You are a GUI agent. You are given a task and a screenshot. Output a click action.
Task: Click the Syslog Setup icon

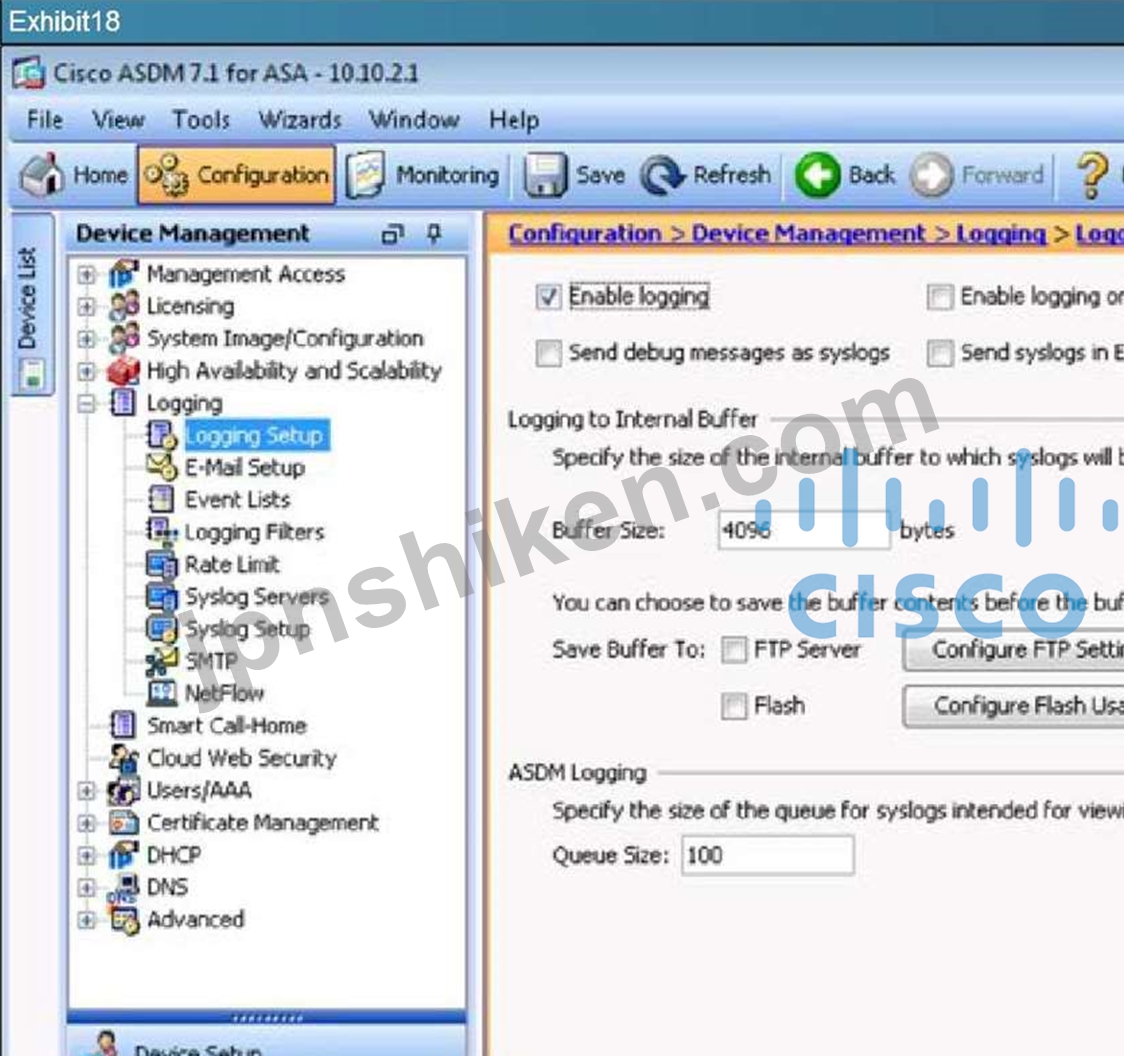click(161, 629)
